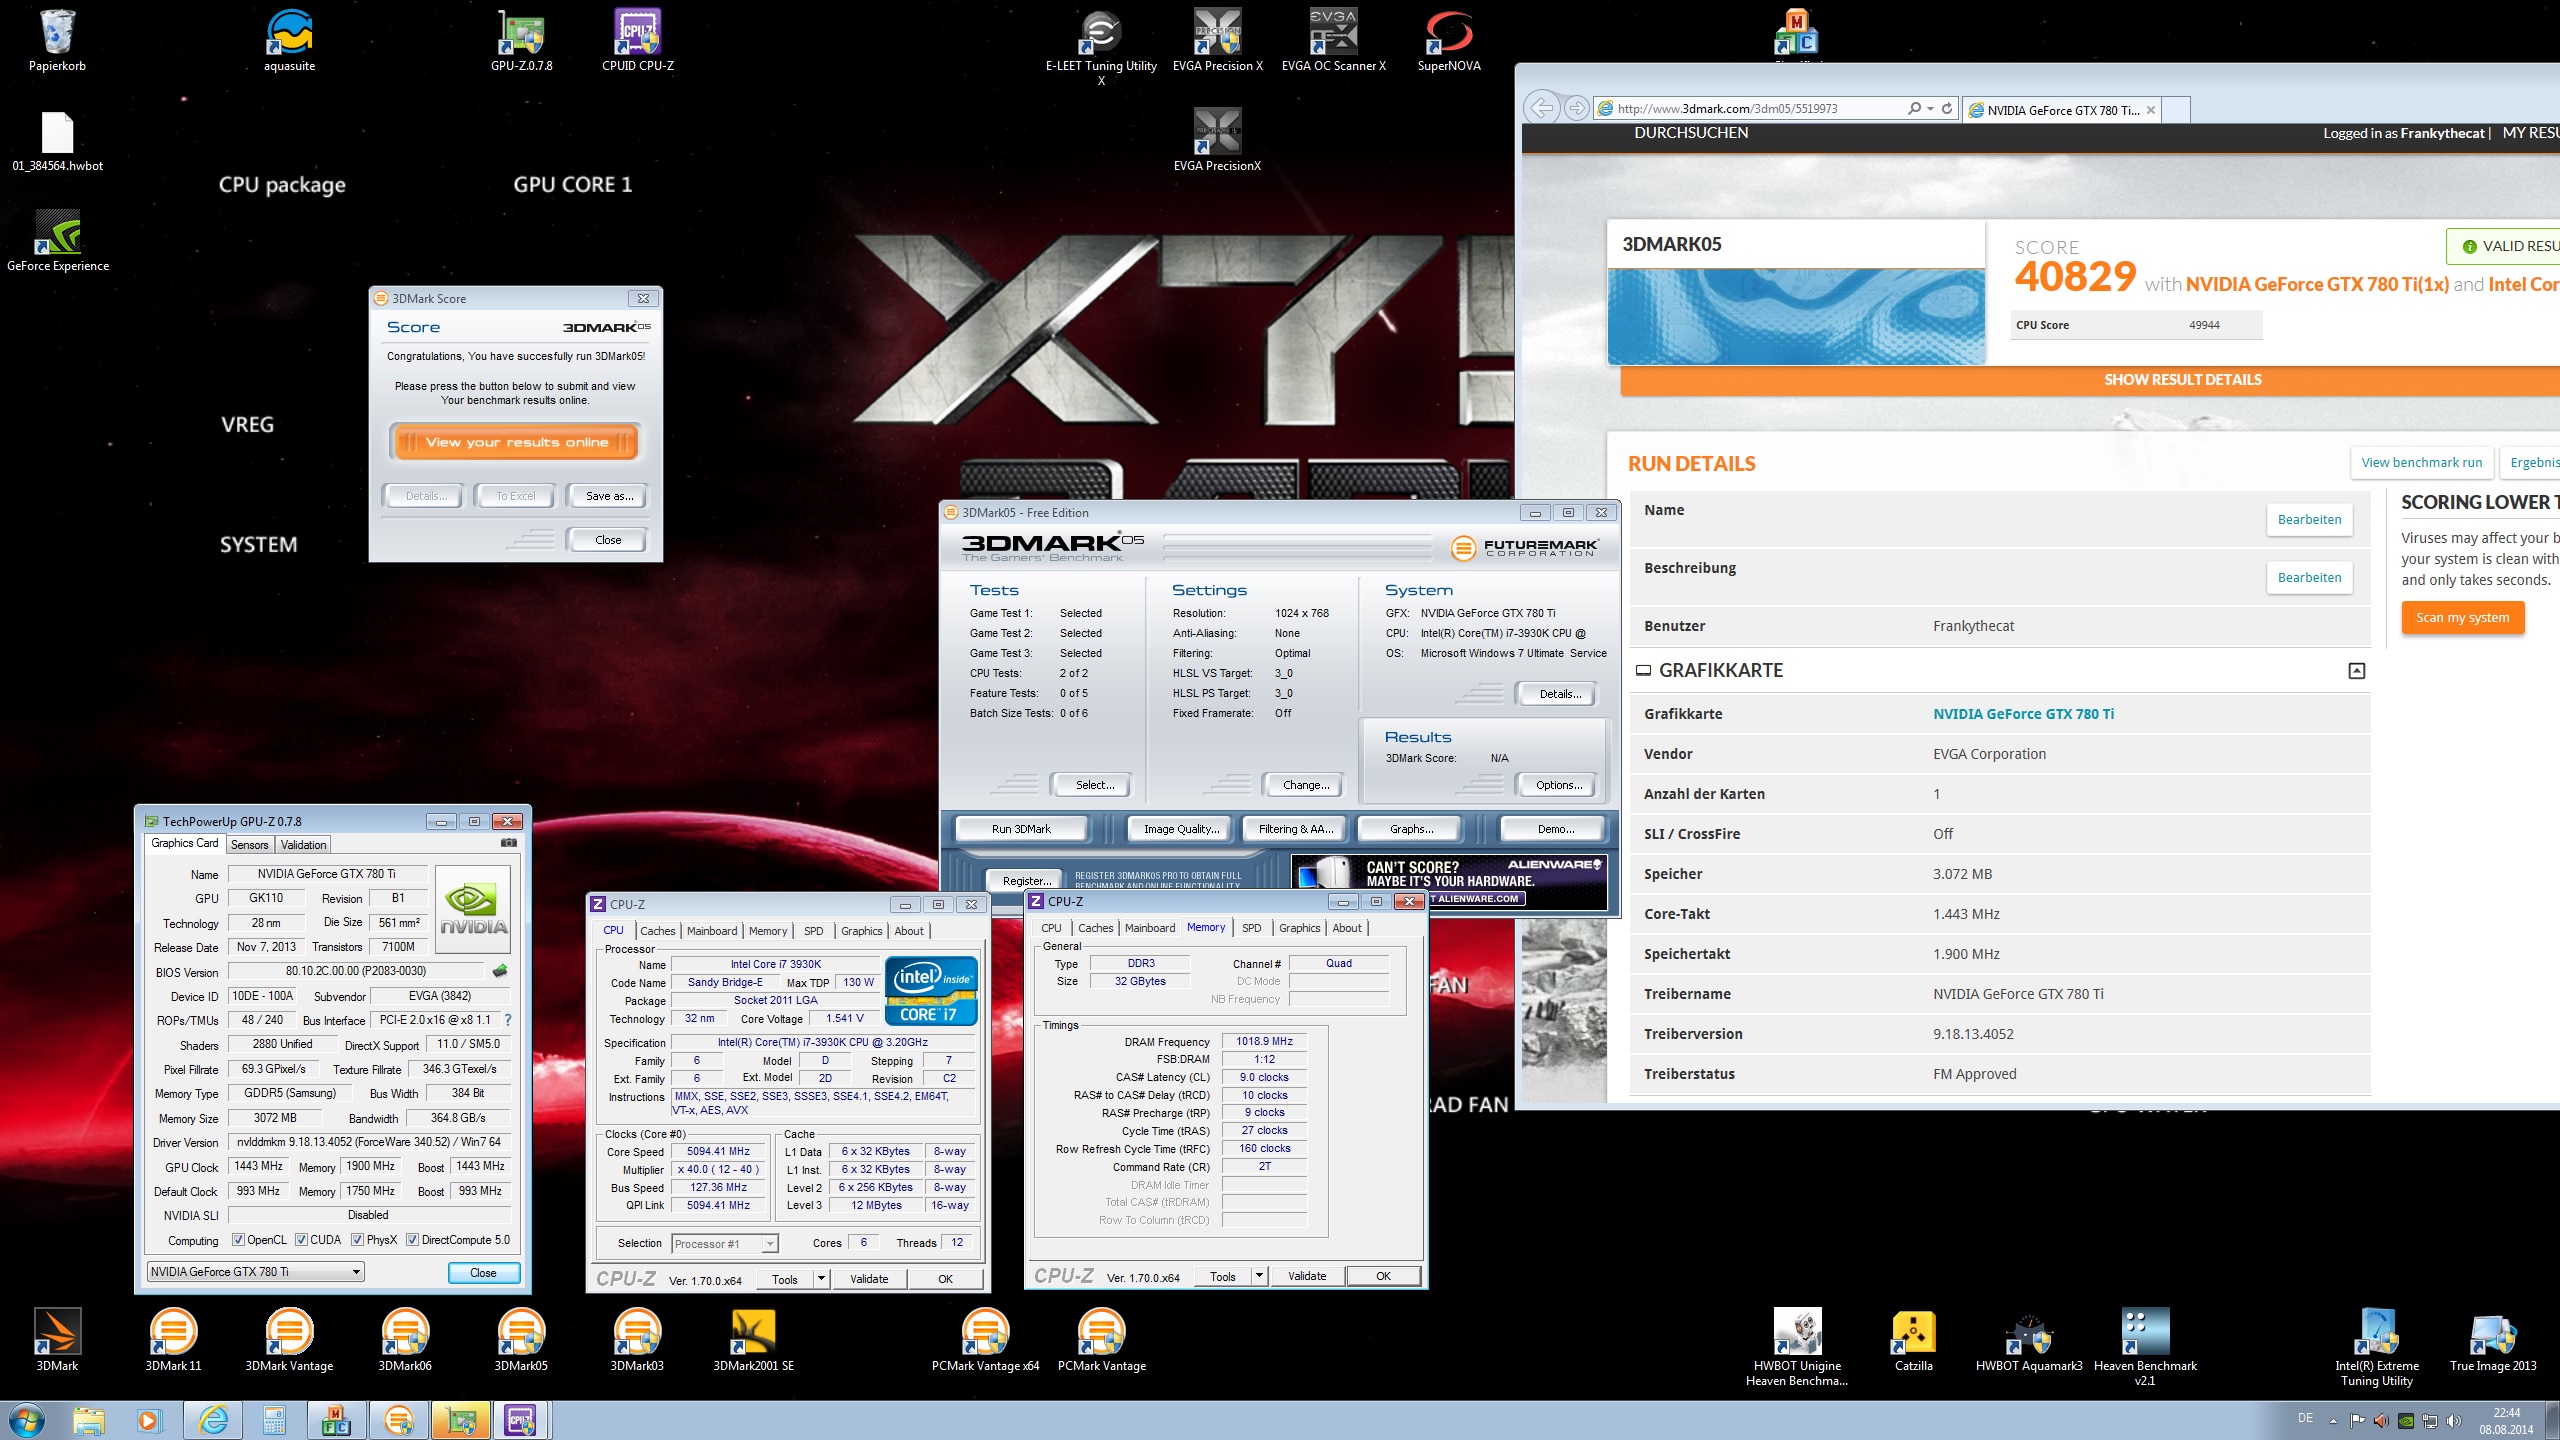Toggle the CUDA checkbox in GPU-Z
Image resolution: width=2560 pixels, height=1440 pixels.
click(x=301, y=1240)
